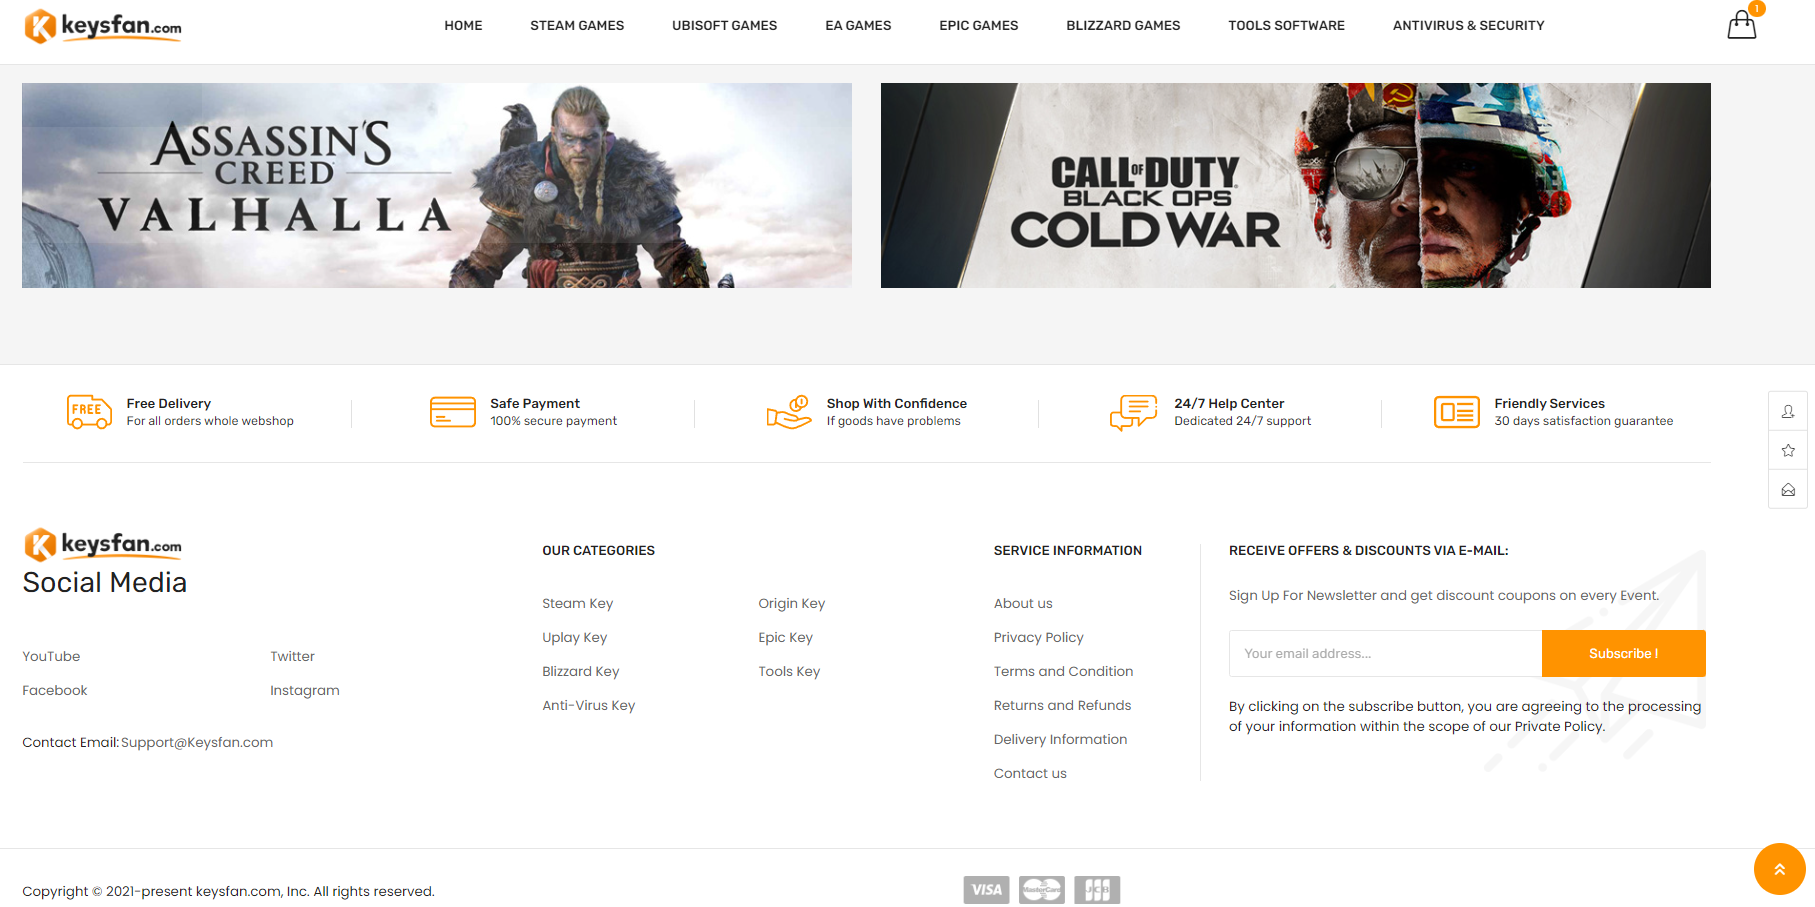The width and height of the screenshot is (1815, 907).
Task: Click the 24/7 Help Center chat icon
Action: 1134,412
